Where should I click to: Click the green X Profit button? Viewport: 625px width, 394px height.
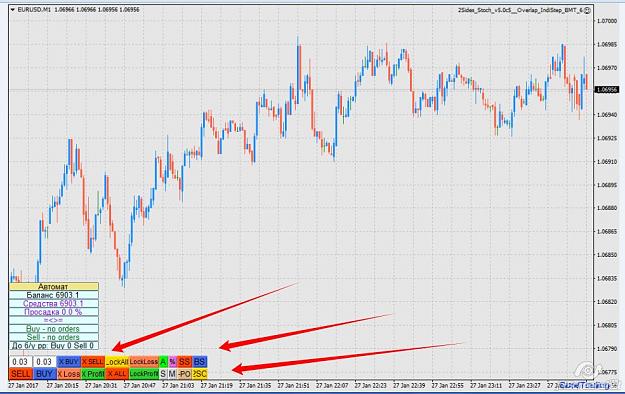pos(93,374)
